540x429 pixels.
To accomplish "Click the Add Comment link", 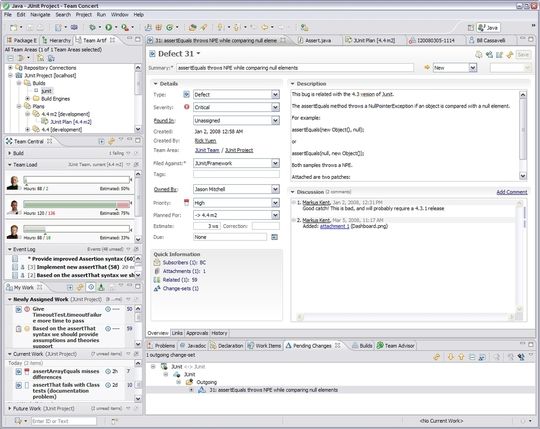I will [x=512, y=192].
